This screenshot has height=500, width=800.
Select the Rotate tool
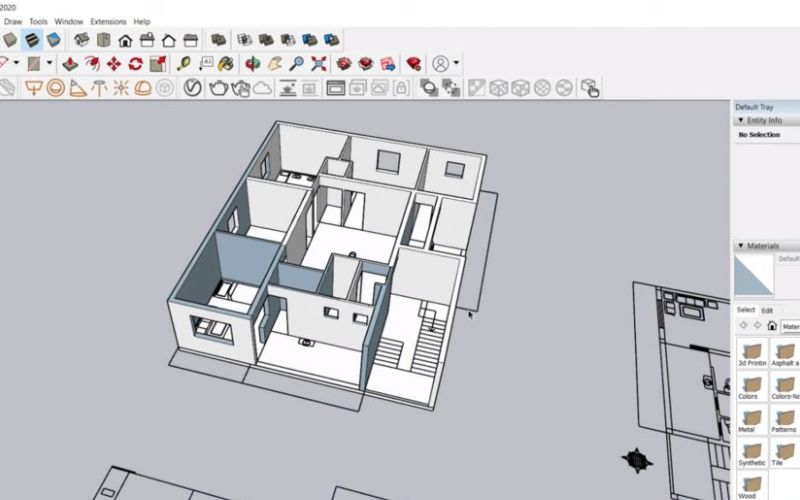[x=136, y=64]
